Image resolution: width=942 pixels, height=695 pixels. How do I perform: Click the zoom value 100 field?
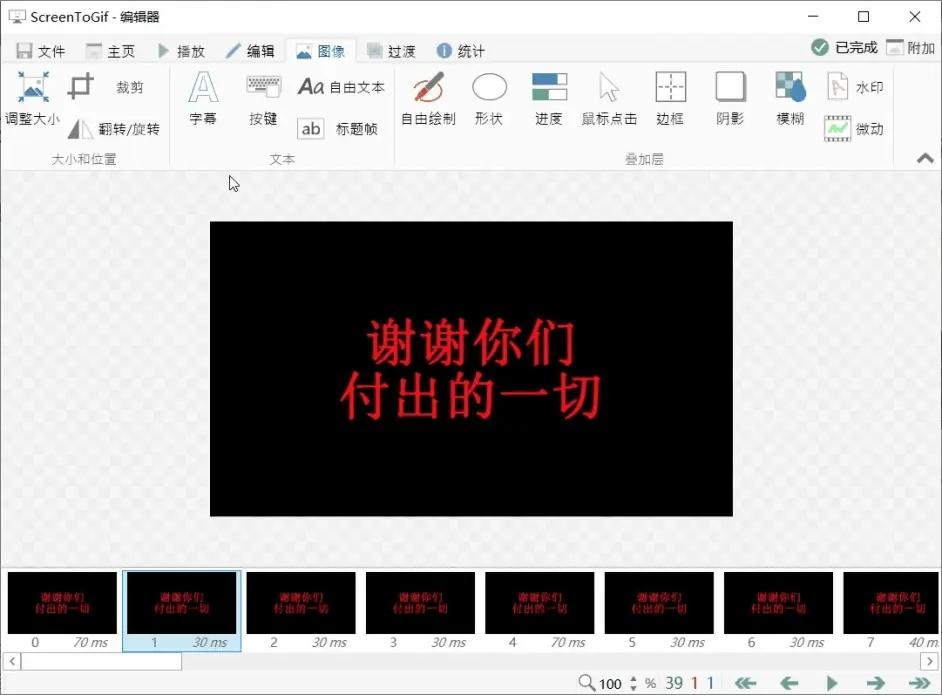pos(610,684)
